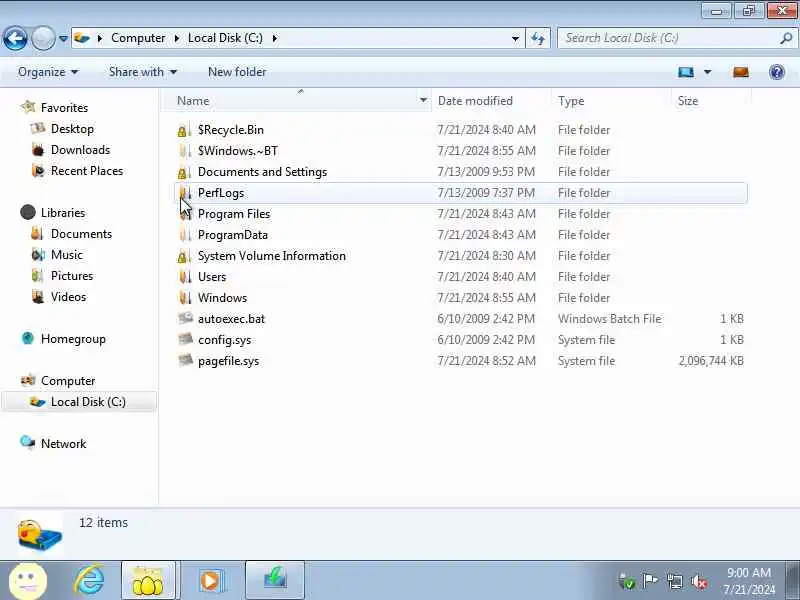
Task: Click the green shield tray icon
Action: coord(627,581)
